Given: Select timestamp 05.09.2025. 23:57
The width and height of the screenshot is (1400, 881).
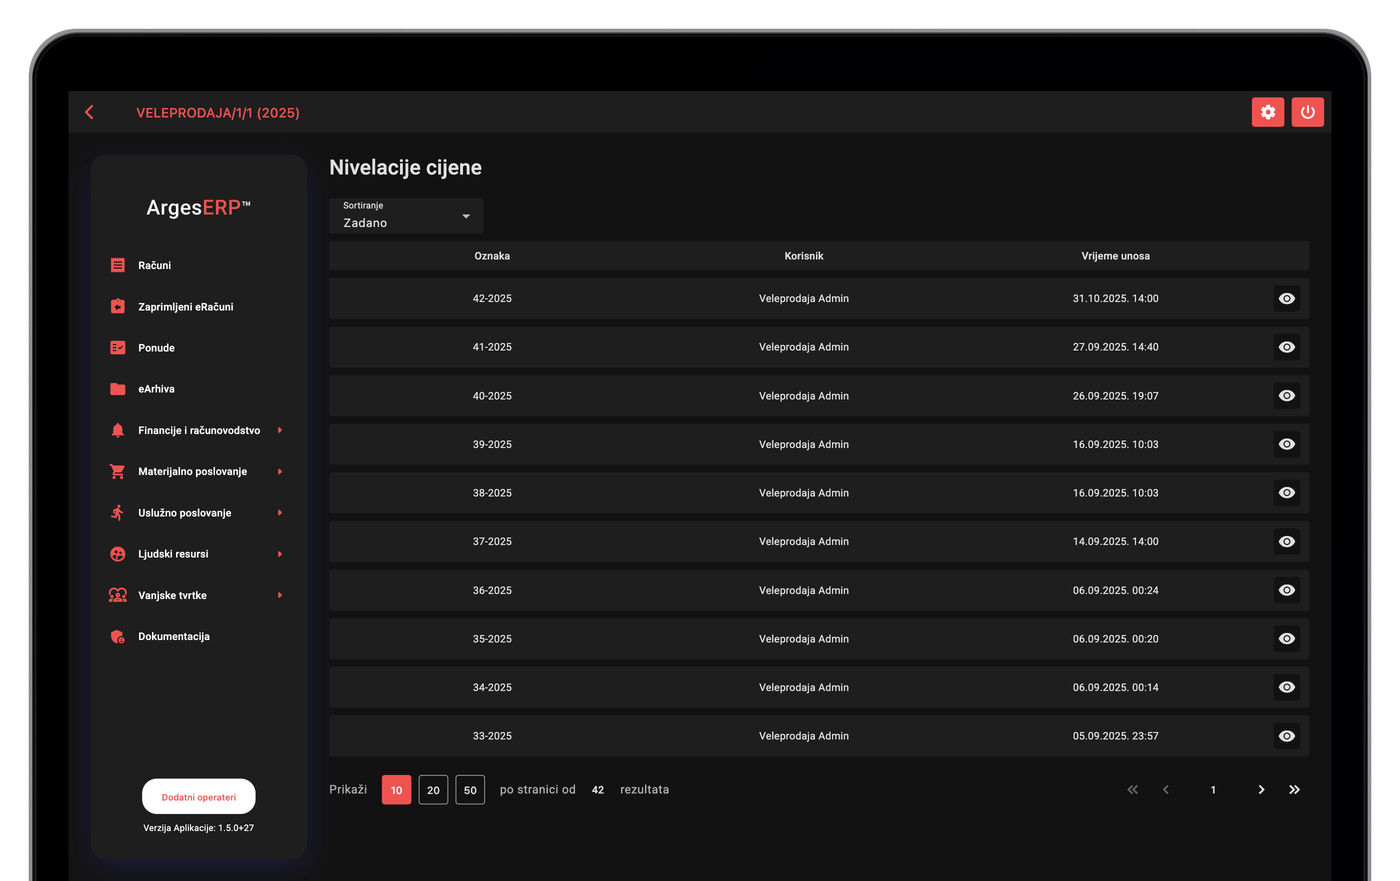Looking at the screenshot, I should tap(1116, 736).
